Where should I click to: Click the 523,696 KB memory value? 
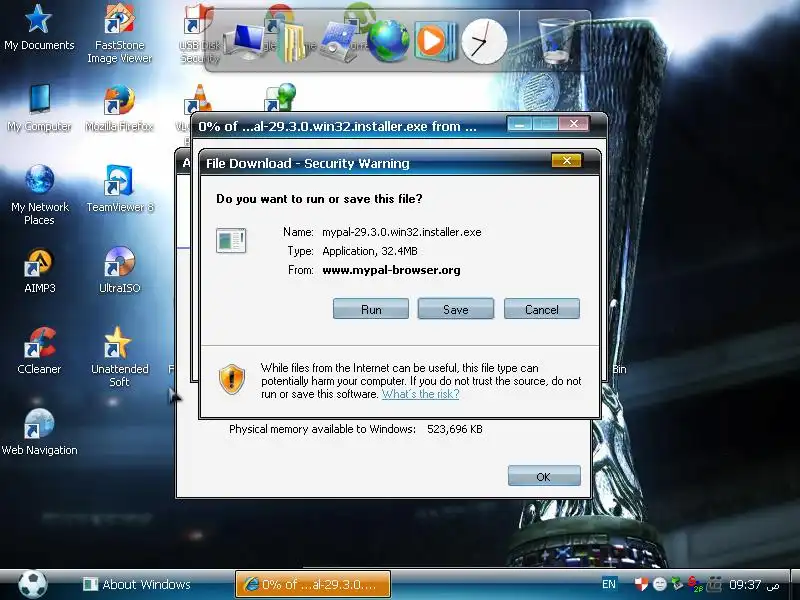coord(455,429)
